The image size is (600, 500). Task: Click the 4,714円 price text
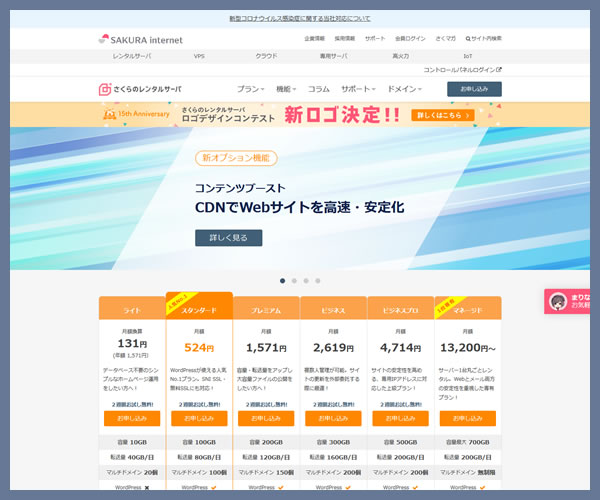click(400, 347)
